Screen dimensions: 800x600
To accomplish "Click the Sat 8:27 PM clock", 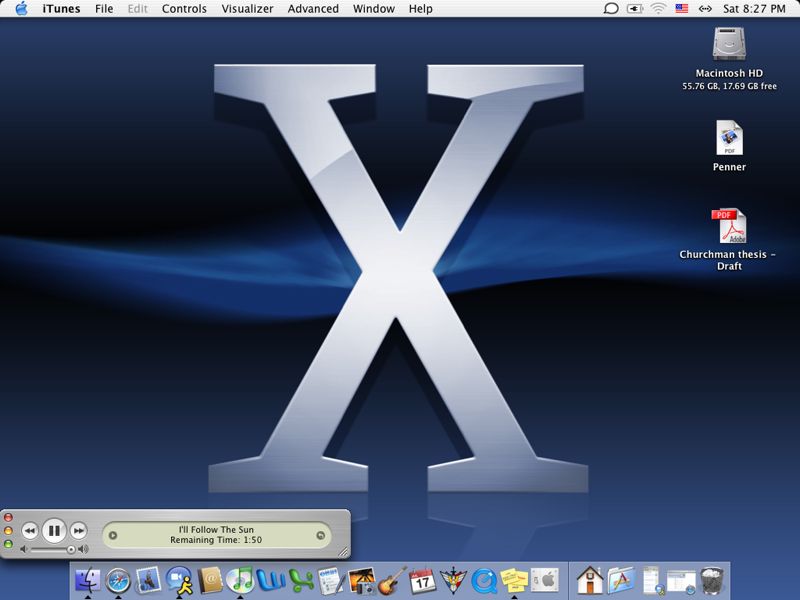I will tap(754, 9).
